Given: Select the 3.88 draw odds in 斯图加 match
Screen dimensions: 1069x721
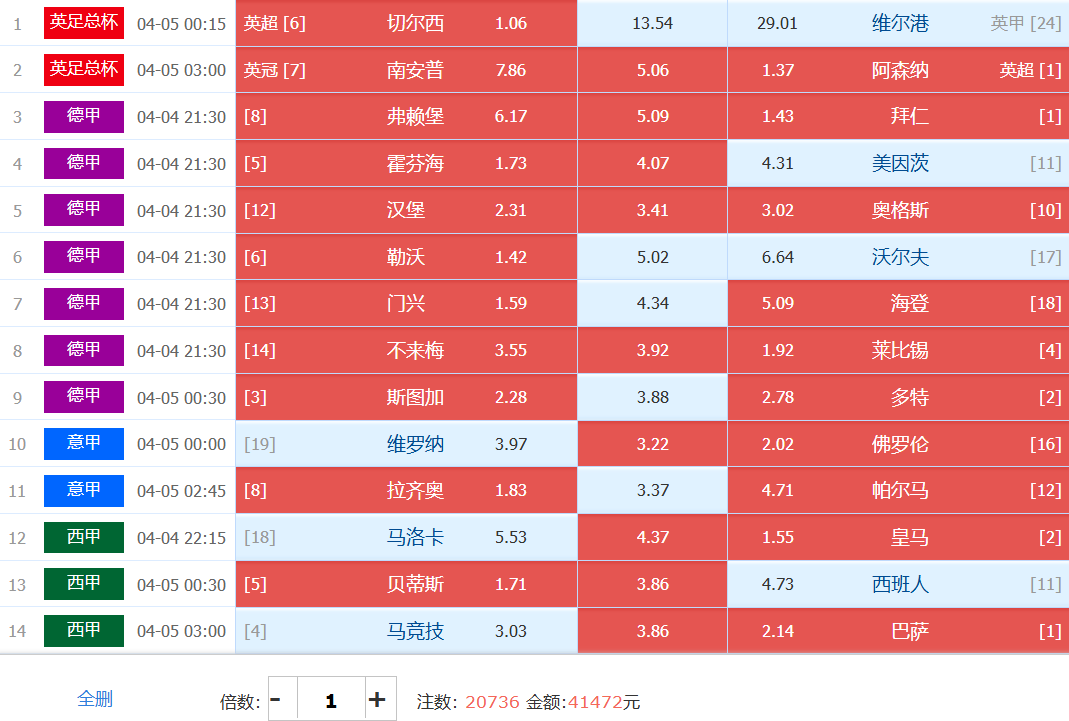Looking at the screenshot, I should (652, 397).
